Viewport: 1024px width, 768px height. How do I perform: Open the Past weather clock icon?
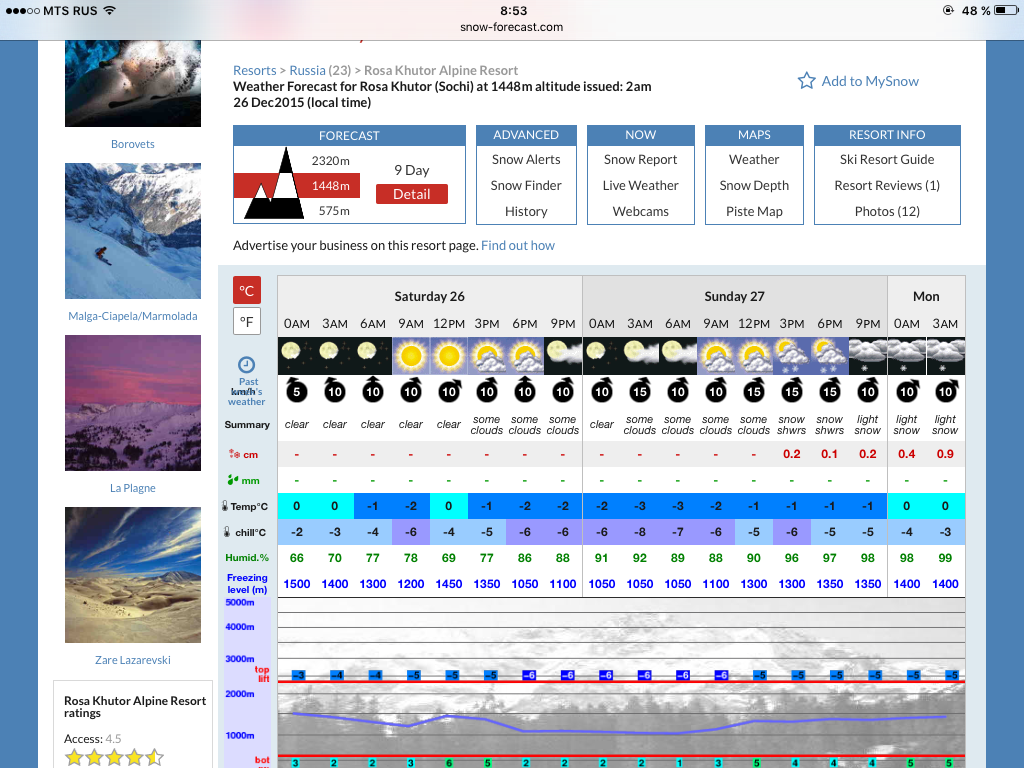(x=246, y=364)
